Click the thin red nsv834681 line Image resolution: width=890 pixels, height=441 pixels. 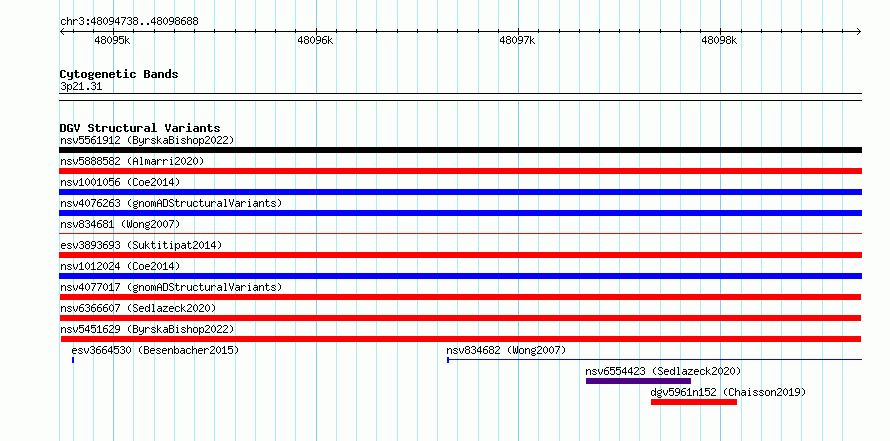(x=460, y=233)
